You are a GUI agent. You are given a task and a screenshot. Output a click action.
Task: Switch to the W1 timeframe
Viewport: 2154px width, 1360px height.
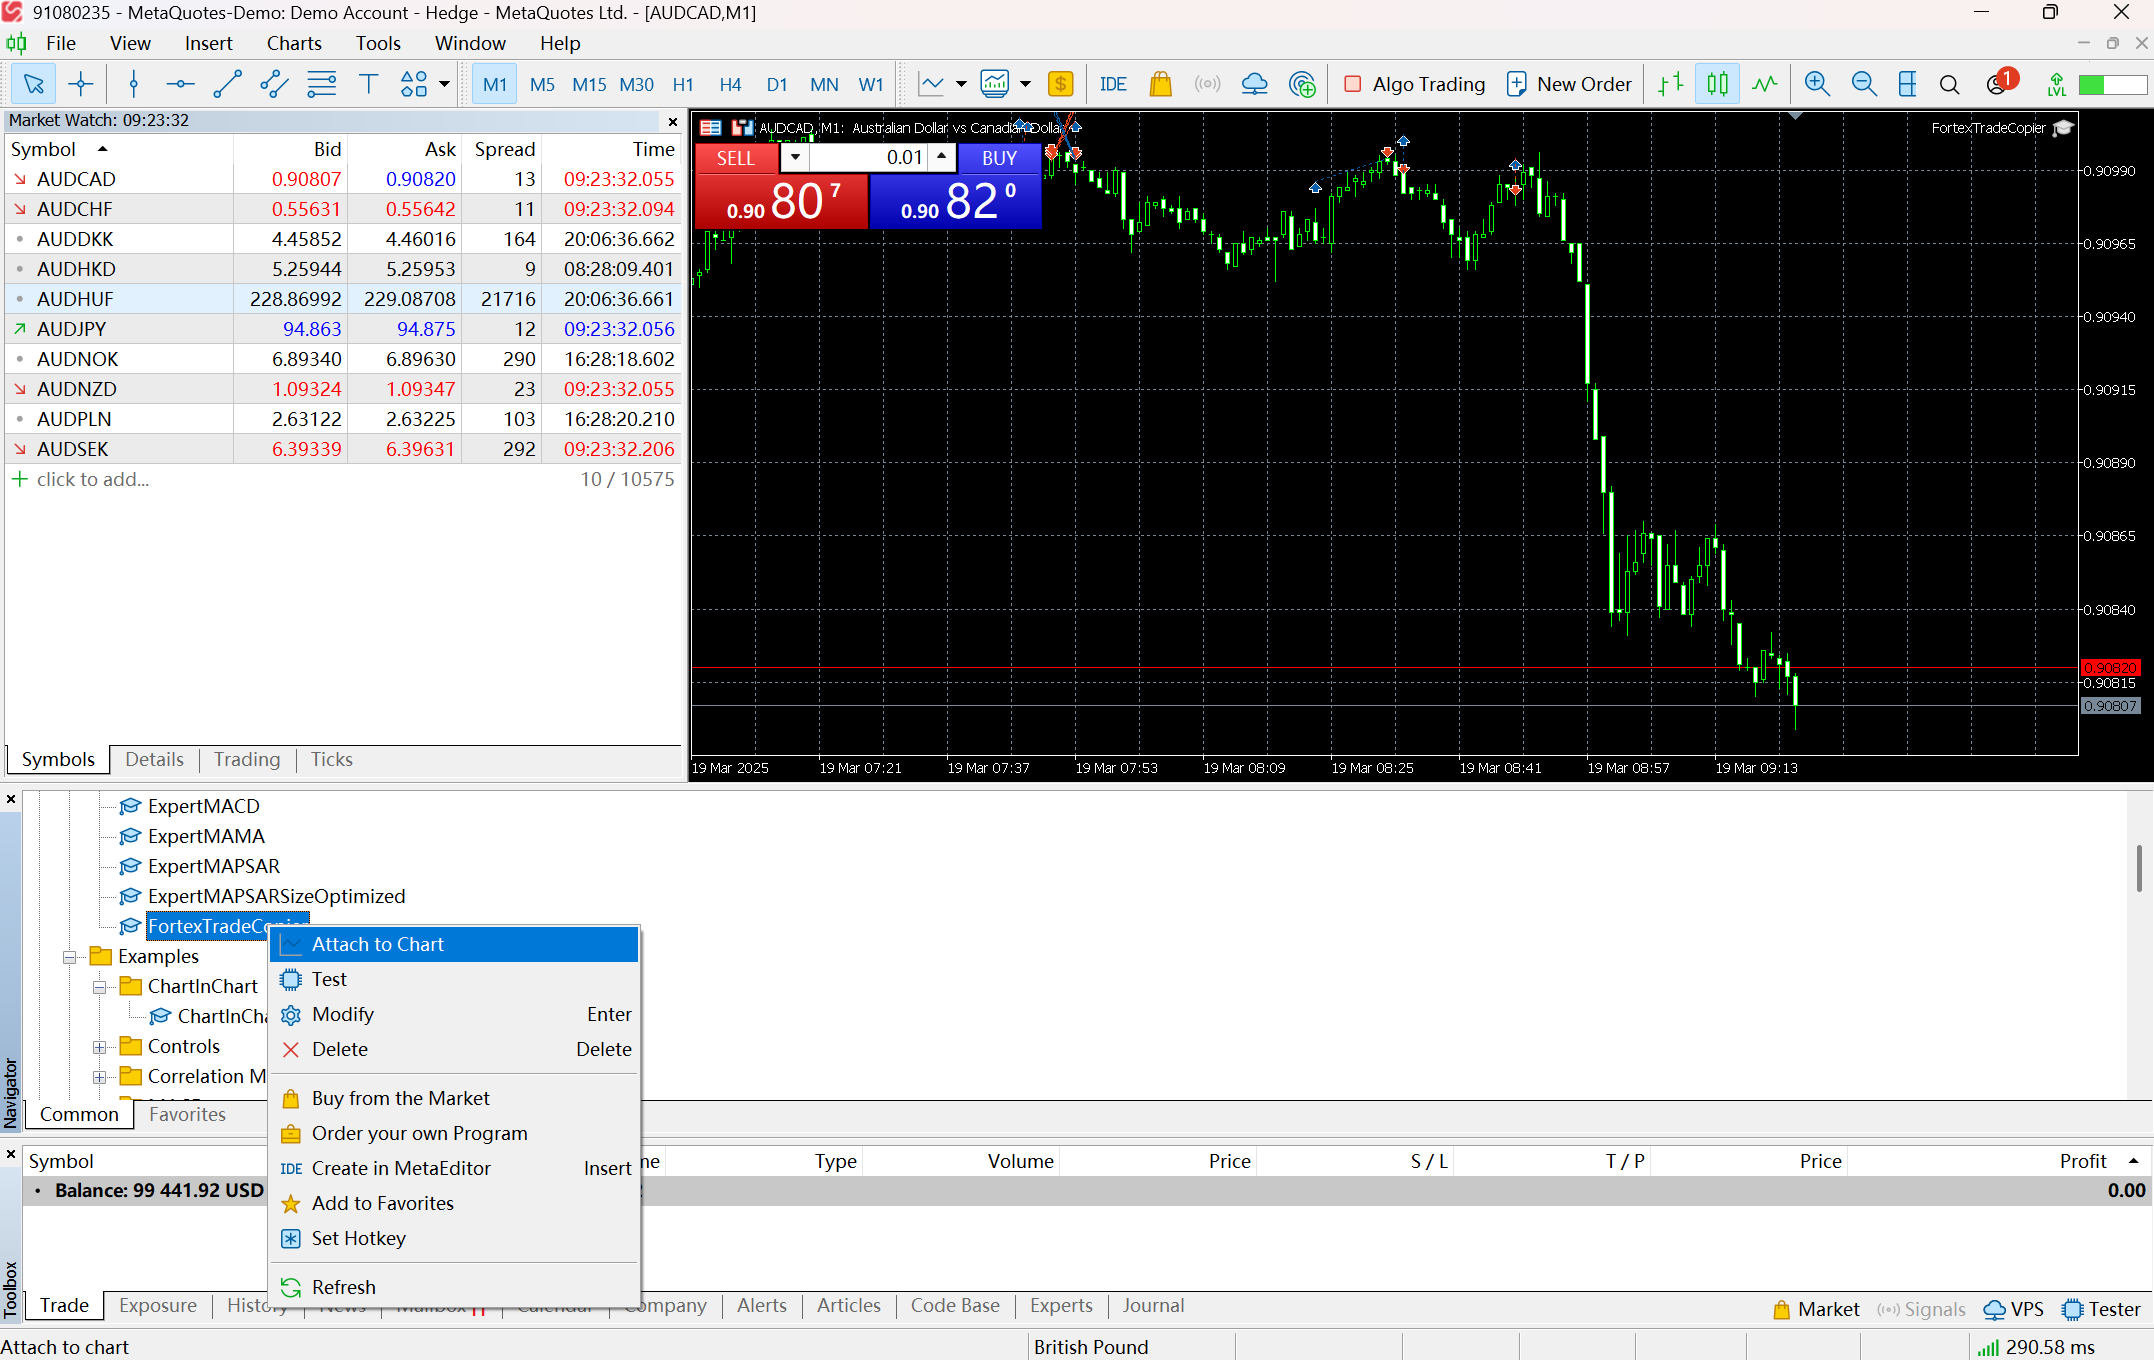pos(871,84)
